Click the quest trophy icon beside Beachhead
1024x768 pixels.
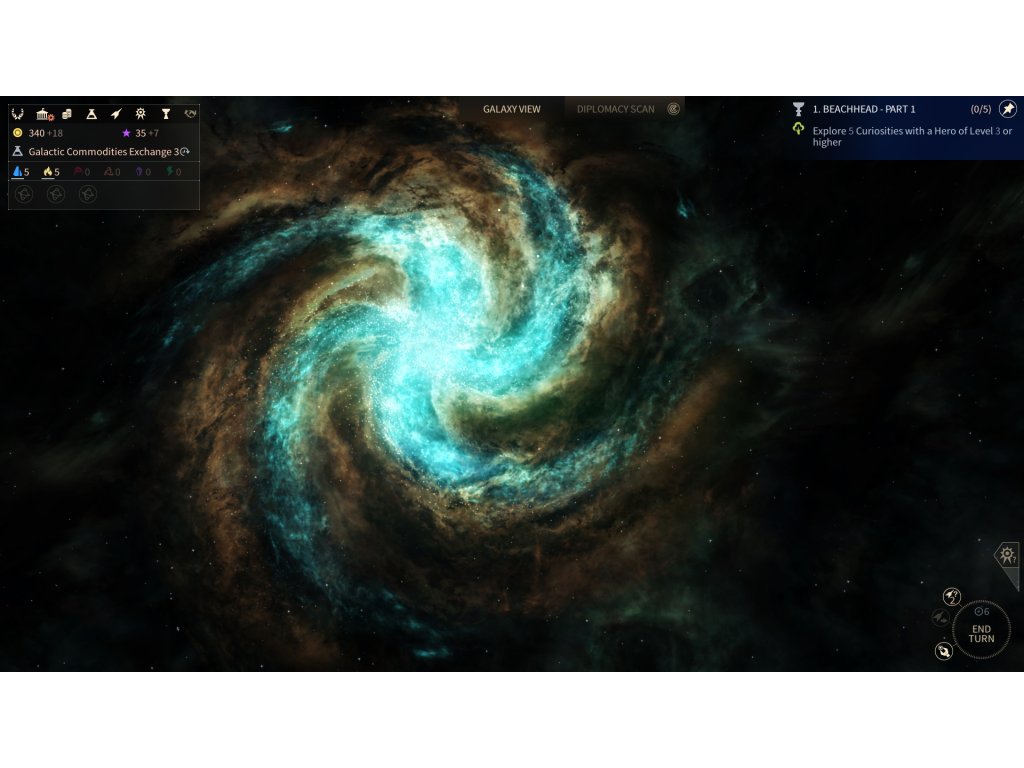798,109
